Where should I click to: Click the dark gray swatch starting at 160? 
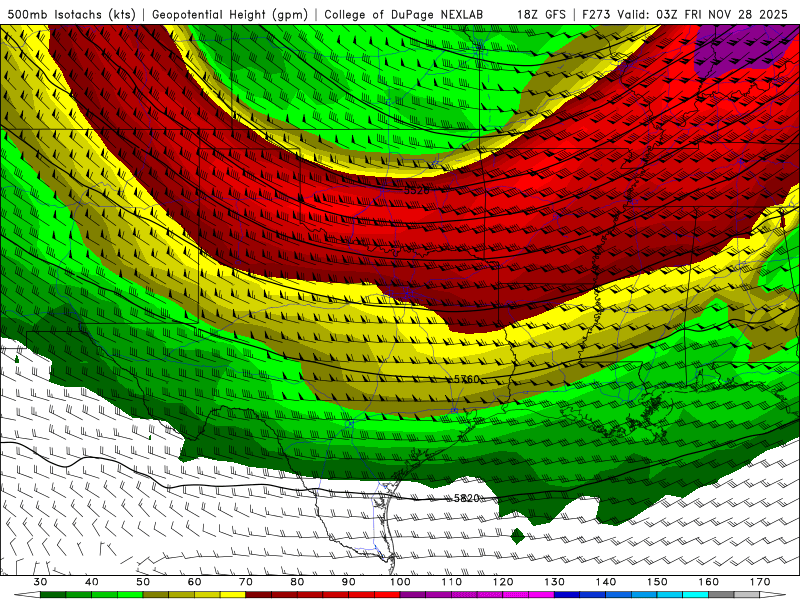(721, 595)
